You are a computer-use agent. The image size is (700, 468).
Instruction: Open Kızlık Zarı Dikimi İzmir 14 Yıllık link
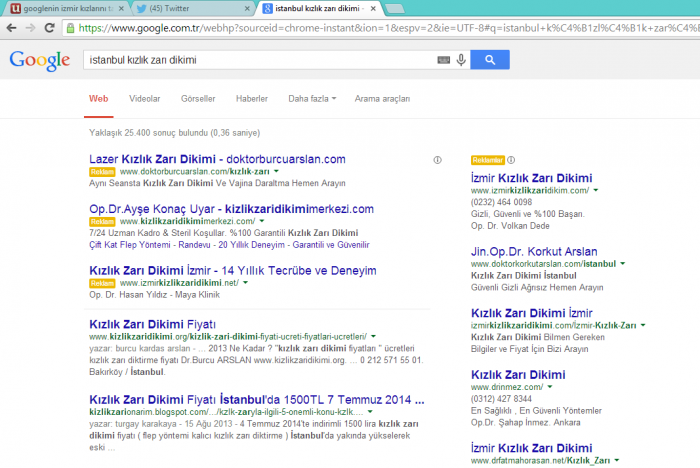click(233, 271)
